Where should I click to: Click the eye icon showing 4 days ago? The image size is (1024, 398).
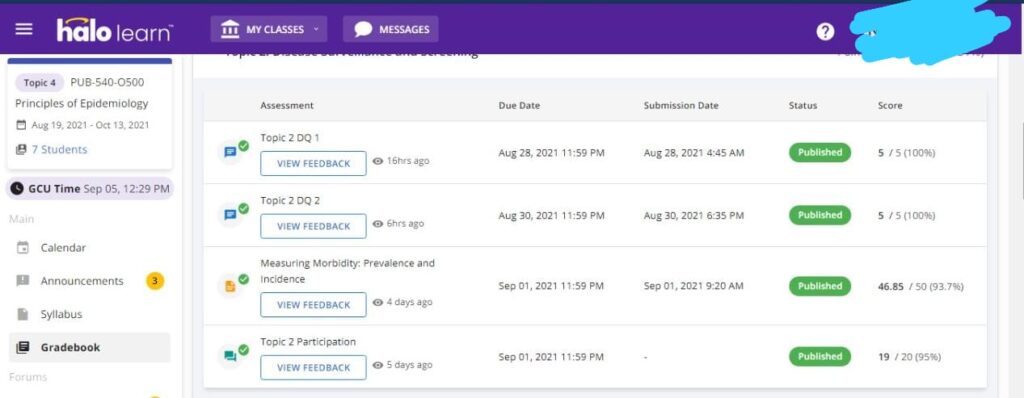point(377,302)
